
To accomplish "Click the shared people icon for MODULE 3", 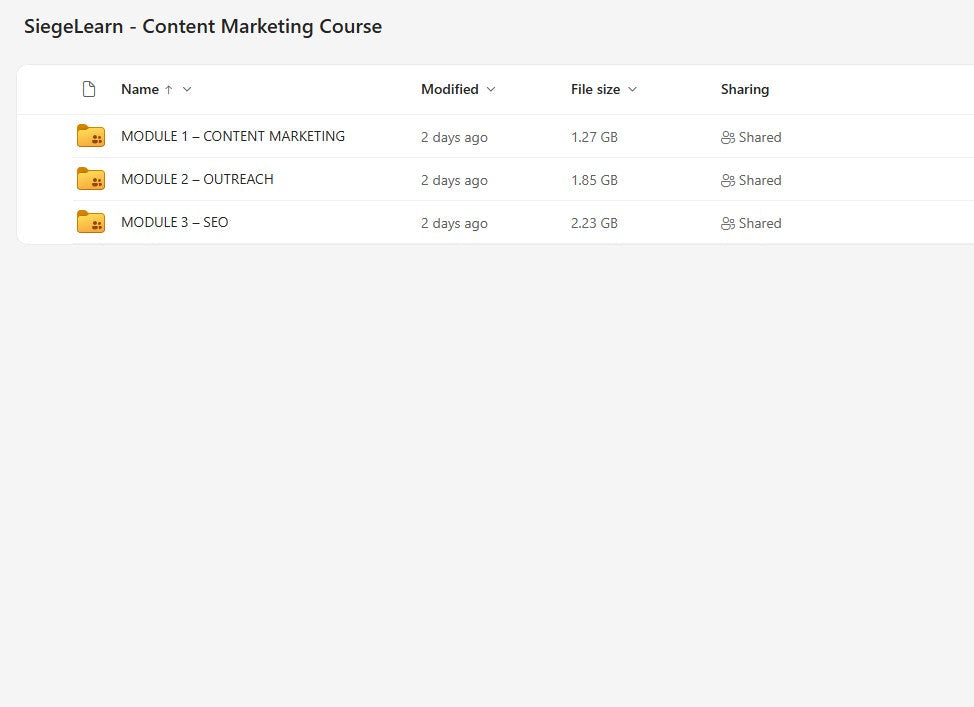I will tap(727, 223).
